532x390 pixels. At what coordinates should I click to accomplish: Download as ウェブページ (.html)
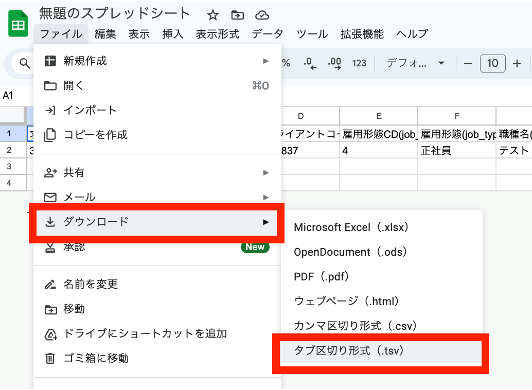pyautogui.click(x=381, y=301)
